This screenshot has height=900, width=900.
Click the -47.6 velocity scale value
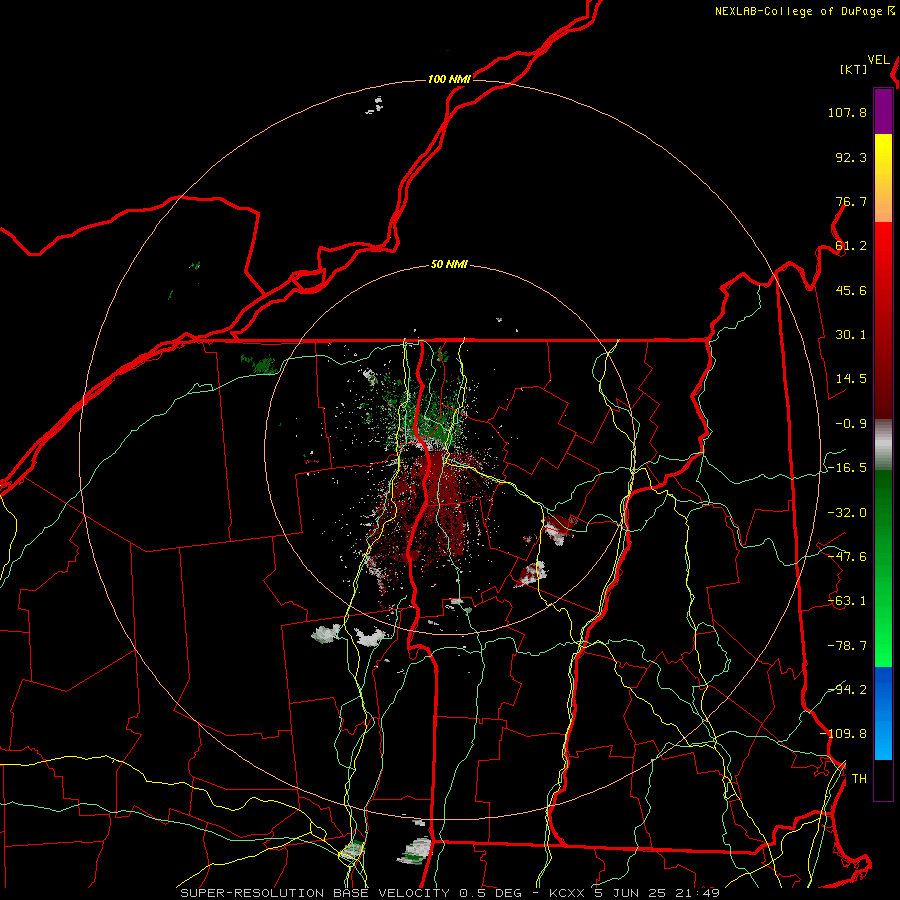tap(847, 557)
